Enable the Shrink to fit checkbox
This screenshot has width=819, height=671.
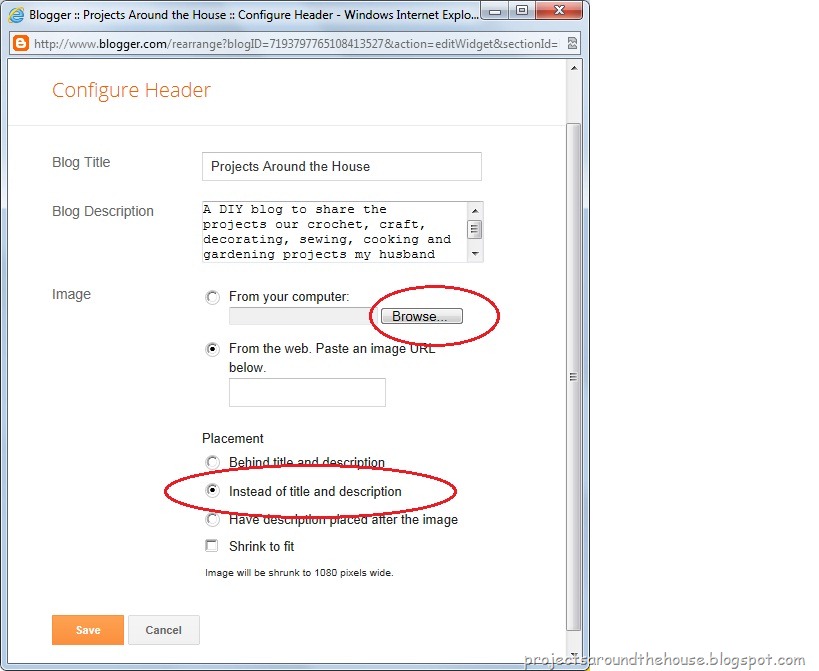click(x=212, y=546)
